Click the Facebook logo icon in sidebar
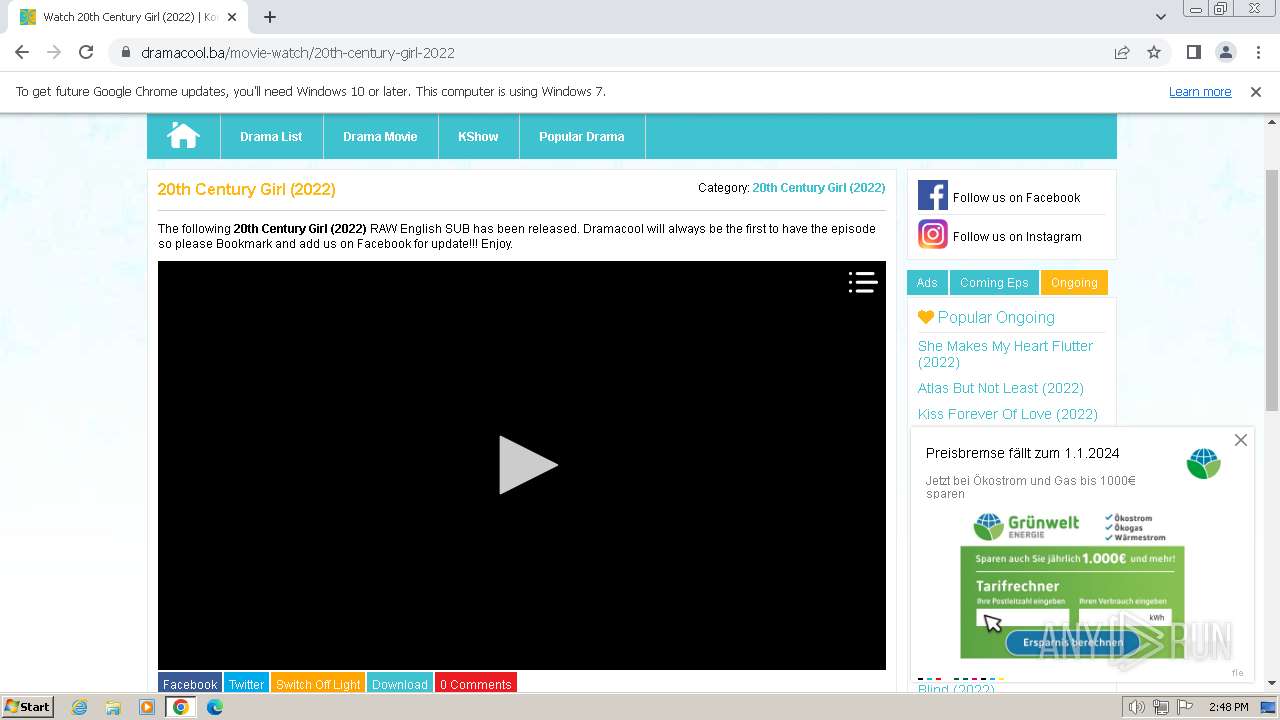The width and height of the screenshot is (1280, 720). click(x=932, y=196)
